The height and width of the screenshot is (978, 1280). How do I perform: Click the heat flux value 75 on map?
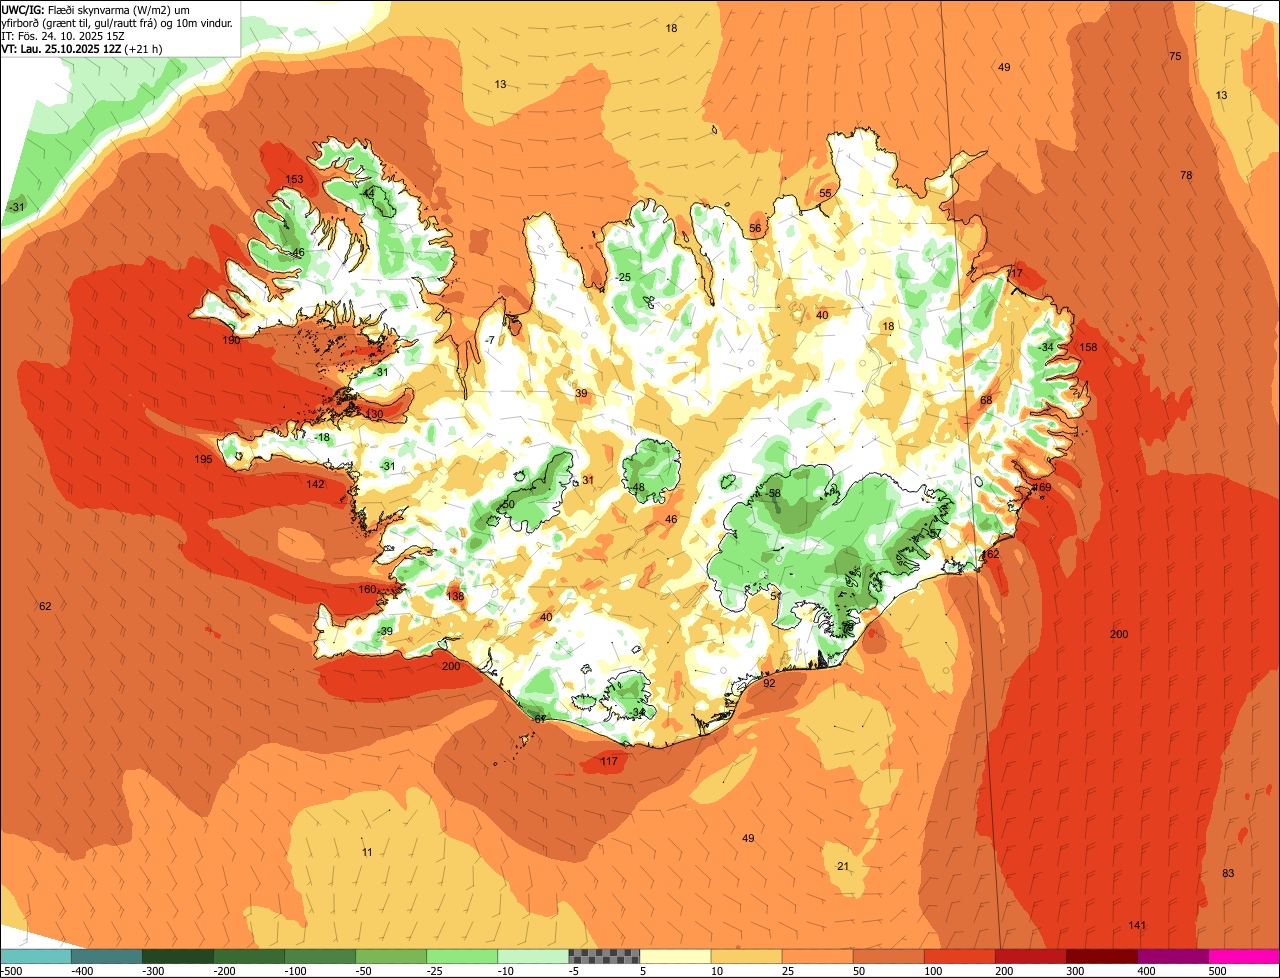[x=1175, y=57]
